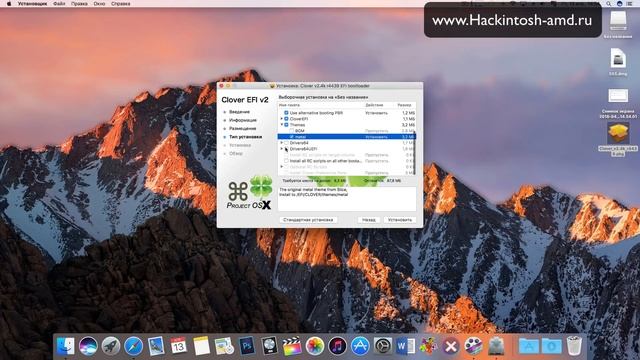Open the Apple menu
This screenshot has width=640, height=360.
(x=9, y=4)
